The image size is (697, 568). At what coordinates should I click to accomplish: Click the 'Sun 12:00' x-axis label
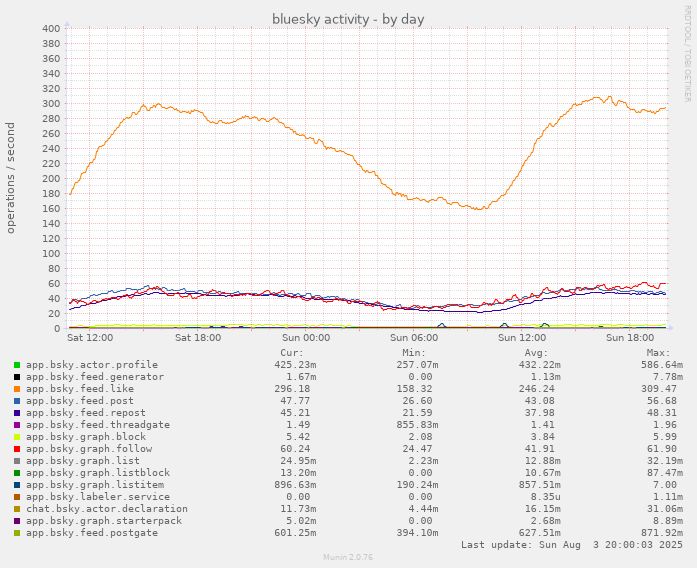(x=522, y=338)
